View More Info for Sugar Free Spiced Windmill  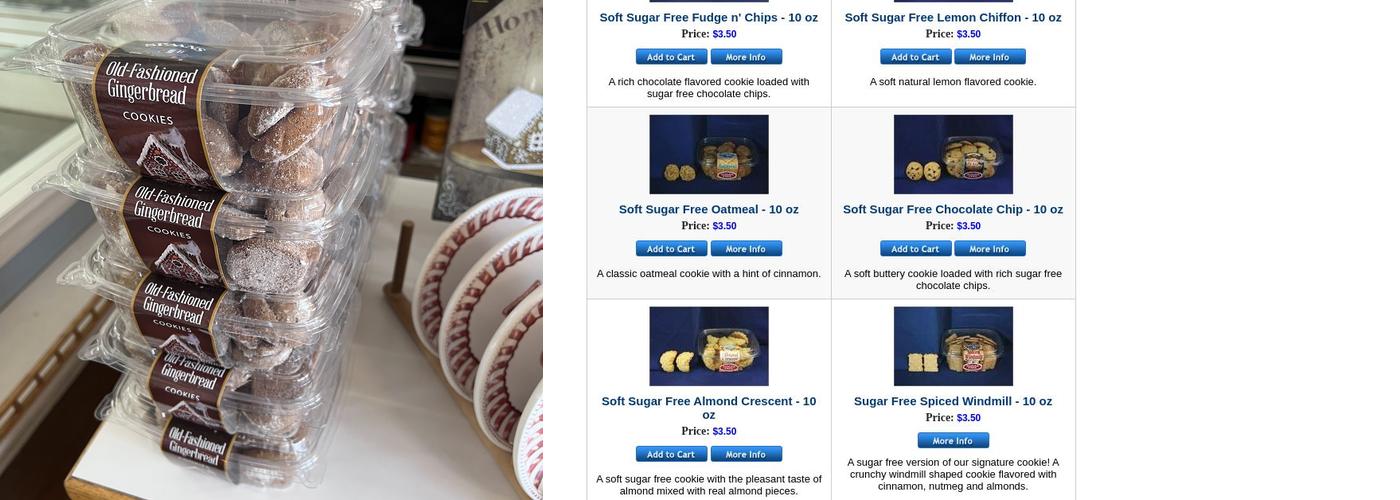pyautogui.click(x=953, y=441)
